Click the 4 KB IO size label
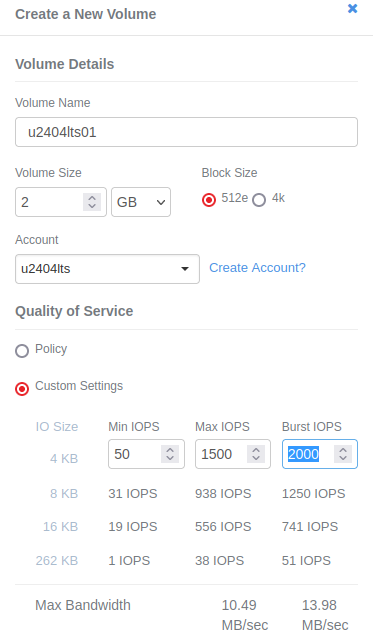The width and height of the screenshot is (373, 638). tap(64, 459)
